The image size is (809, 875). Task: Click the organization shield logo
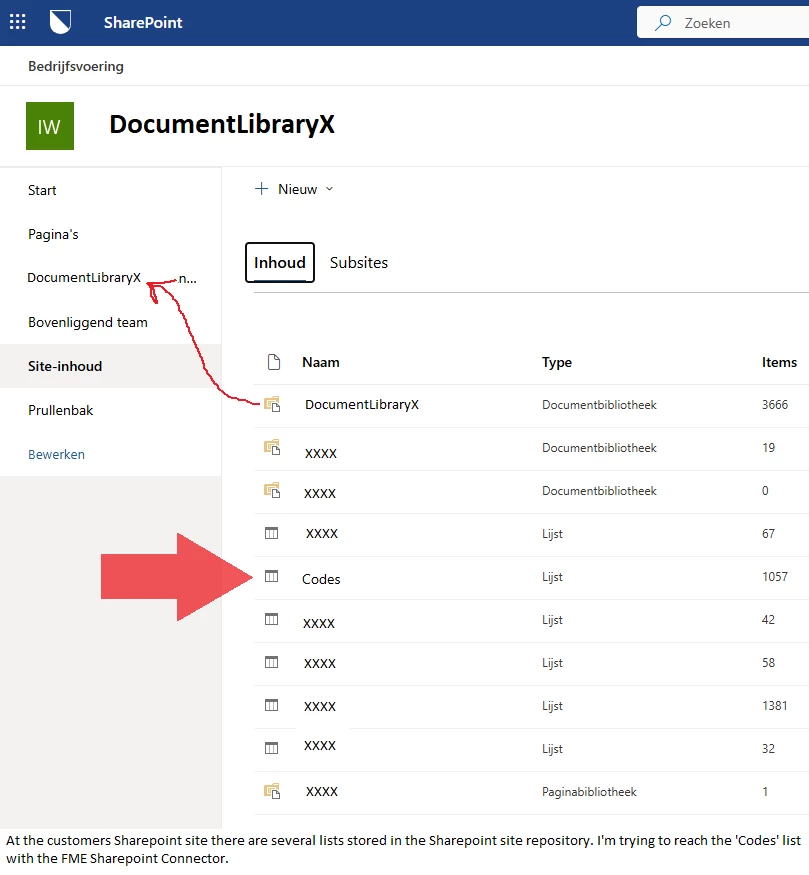point(60,22)
